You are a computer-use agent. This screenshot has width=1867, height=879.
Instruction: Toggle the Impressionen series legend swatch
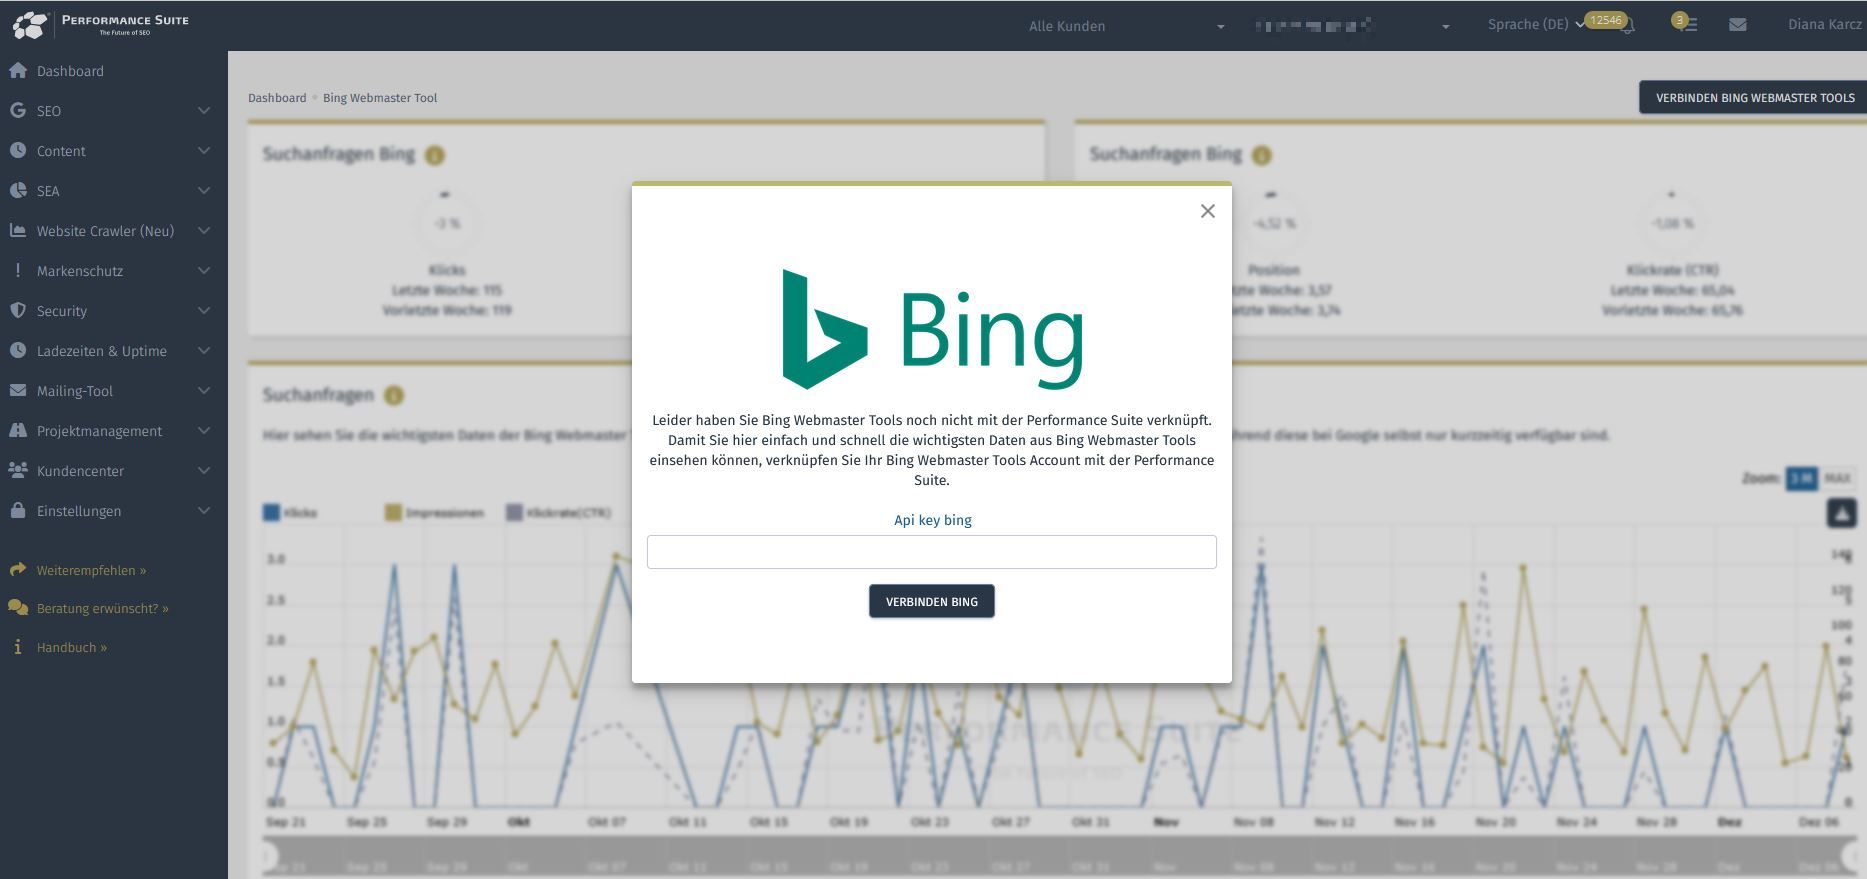(393, 513)
